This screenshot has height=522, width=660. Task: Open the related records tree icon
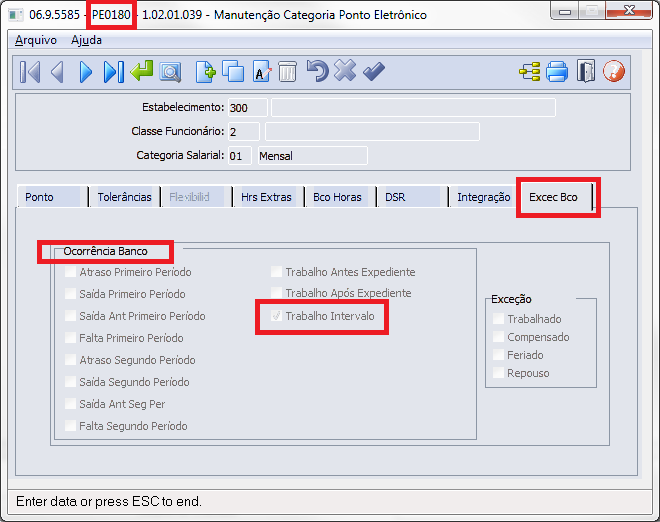pyautogui.click(x=530, y=71)
